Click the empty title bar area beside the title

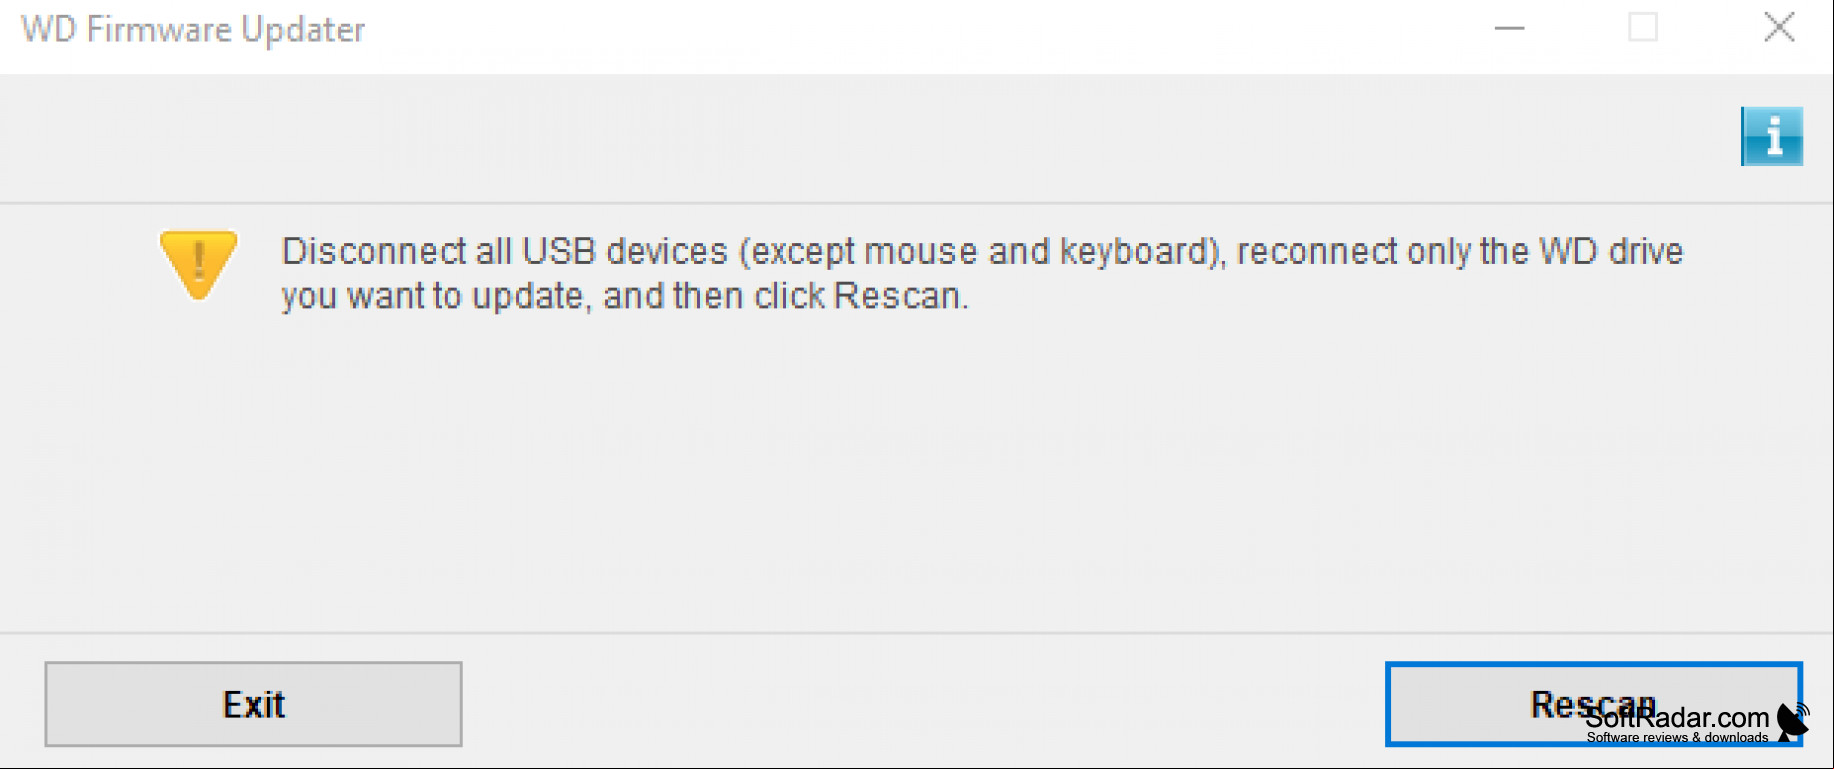[x=920, y=30]
